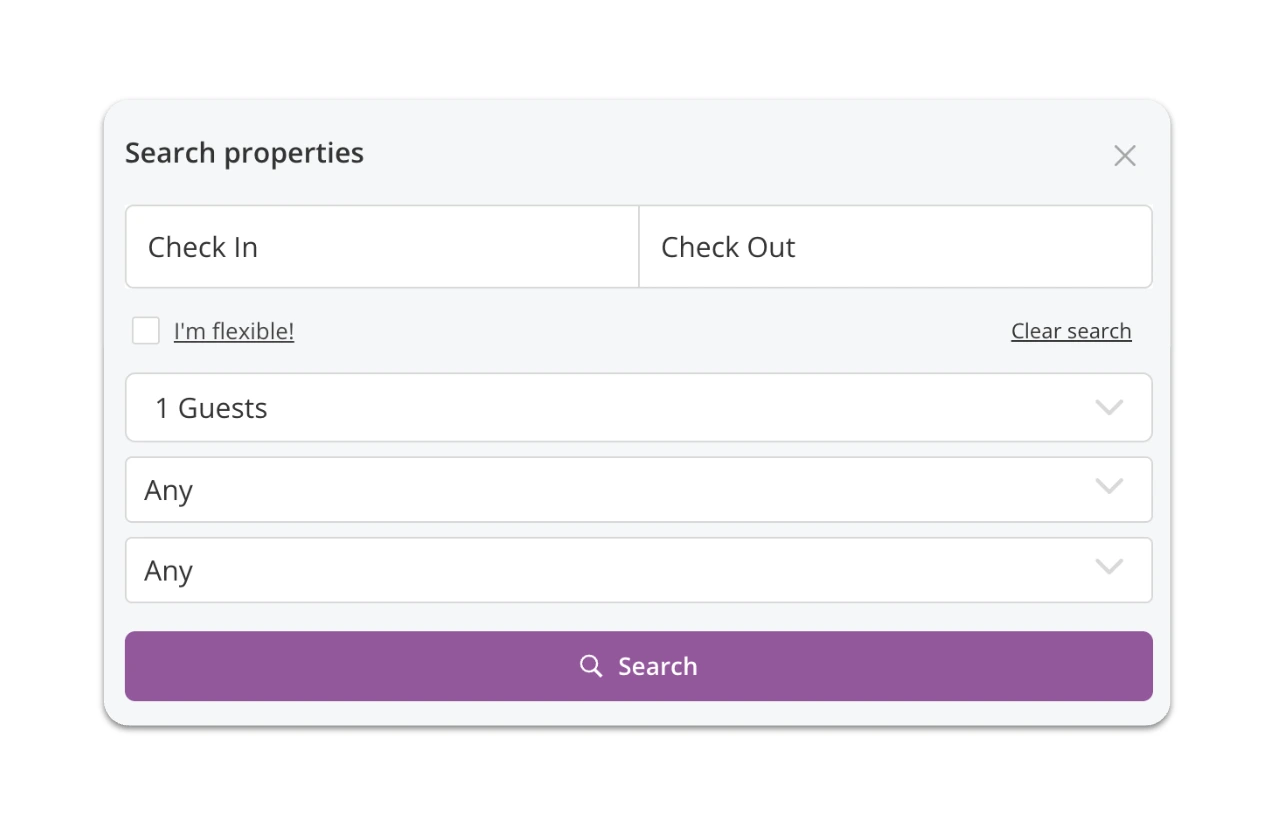Tick the checkbox beside I'm flexible!
The height and width of the screenshot is (830, 1266).
(145, 330)
